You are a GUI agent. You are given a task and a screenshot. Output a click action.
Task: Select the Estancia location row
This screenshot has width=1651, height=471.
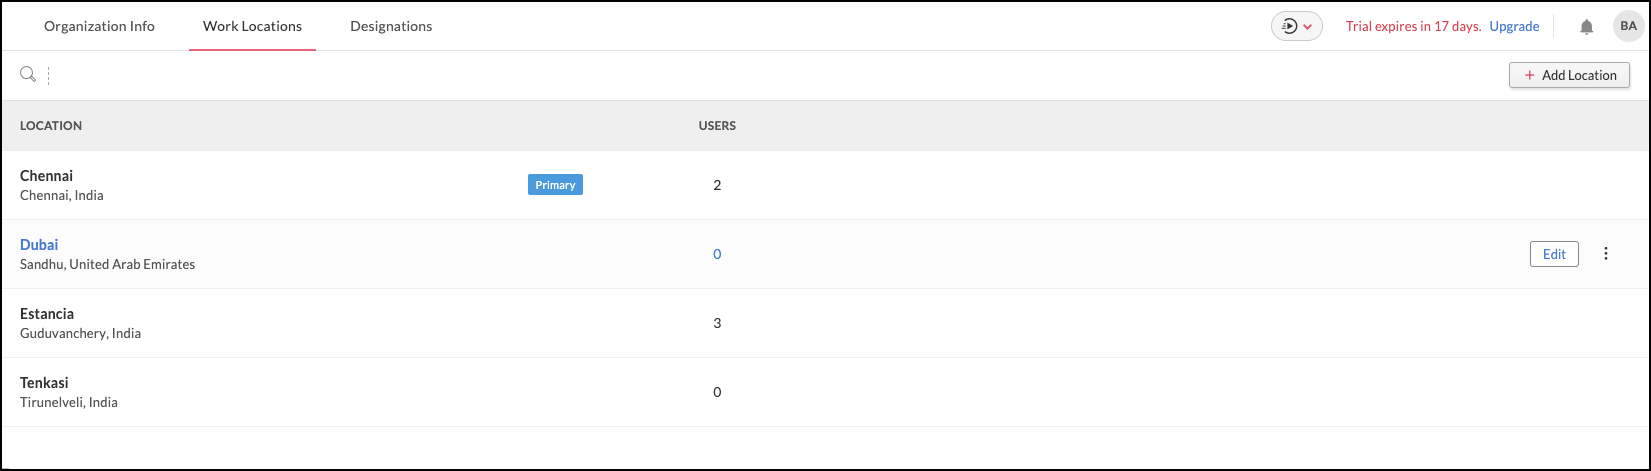coord(47,314)
